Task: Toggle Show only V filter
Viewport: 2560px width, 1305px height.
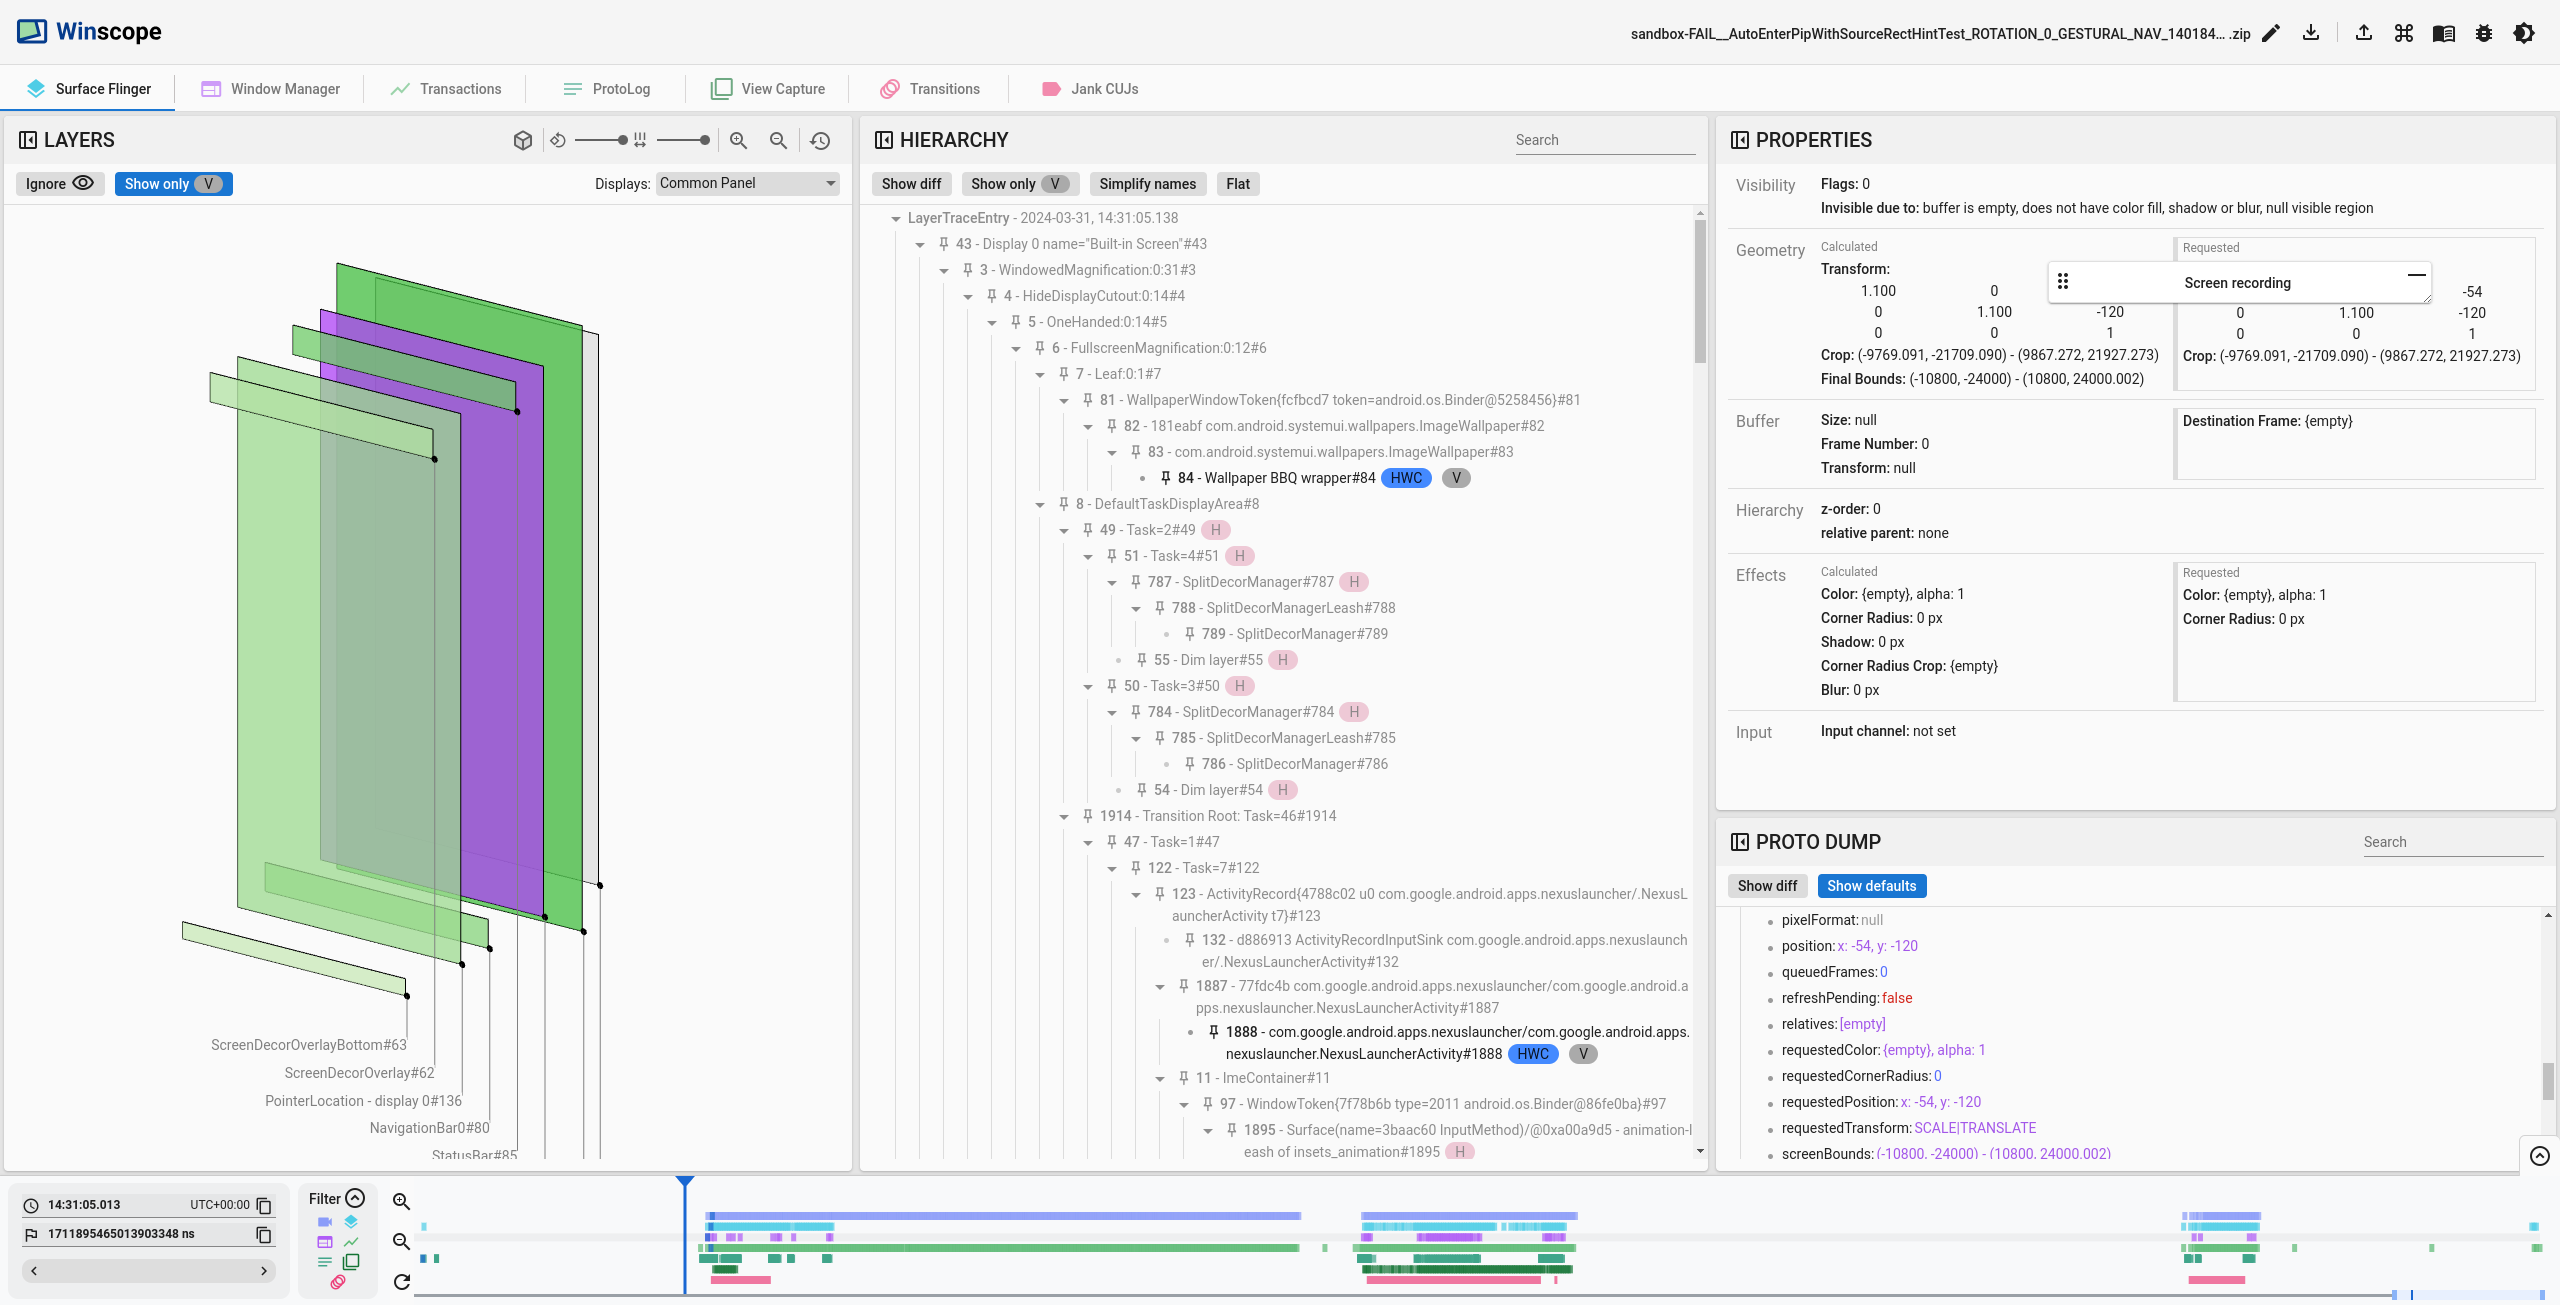Action: click(x=171, y=183)
